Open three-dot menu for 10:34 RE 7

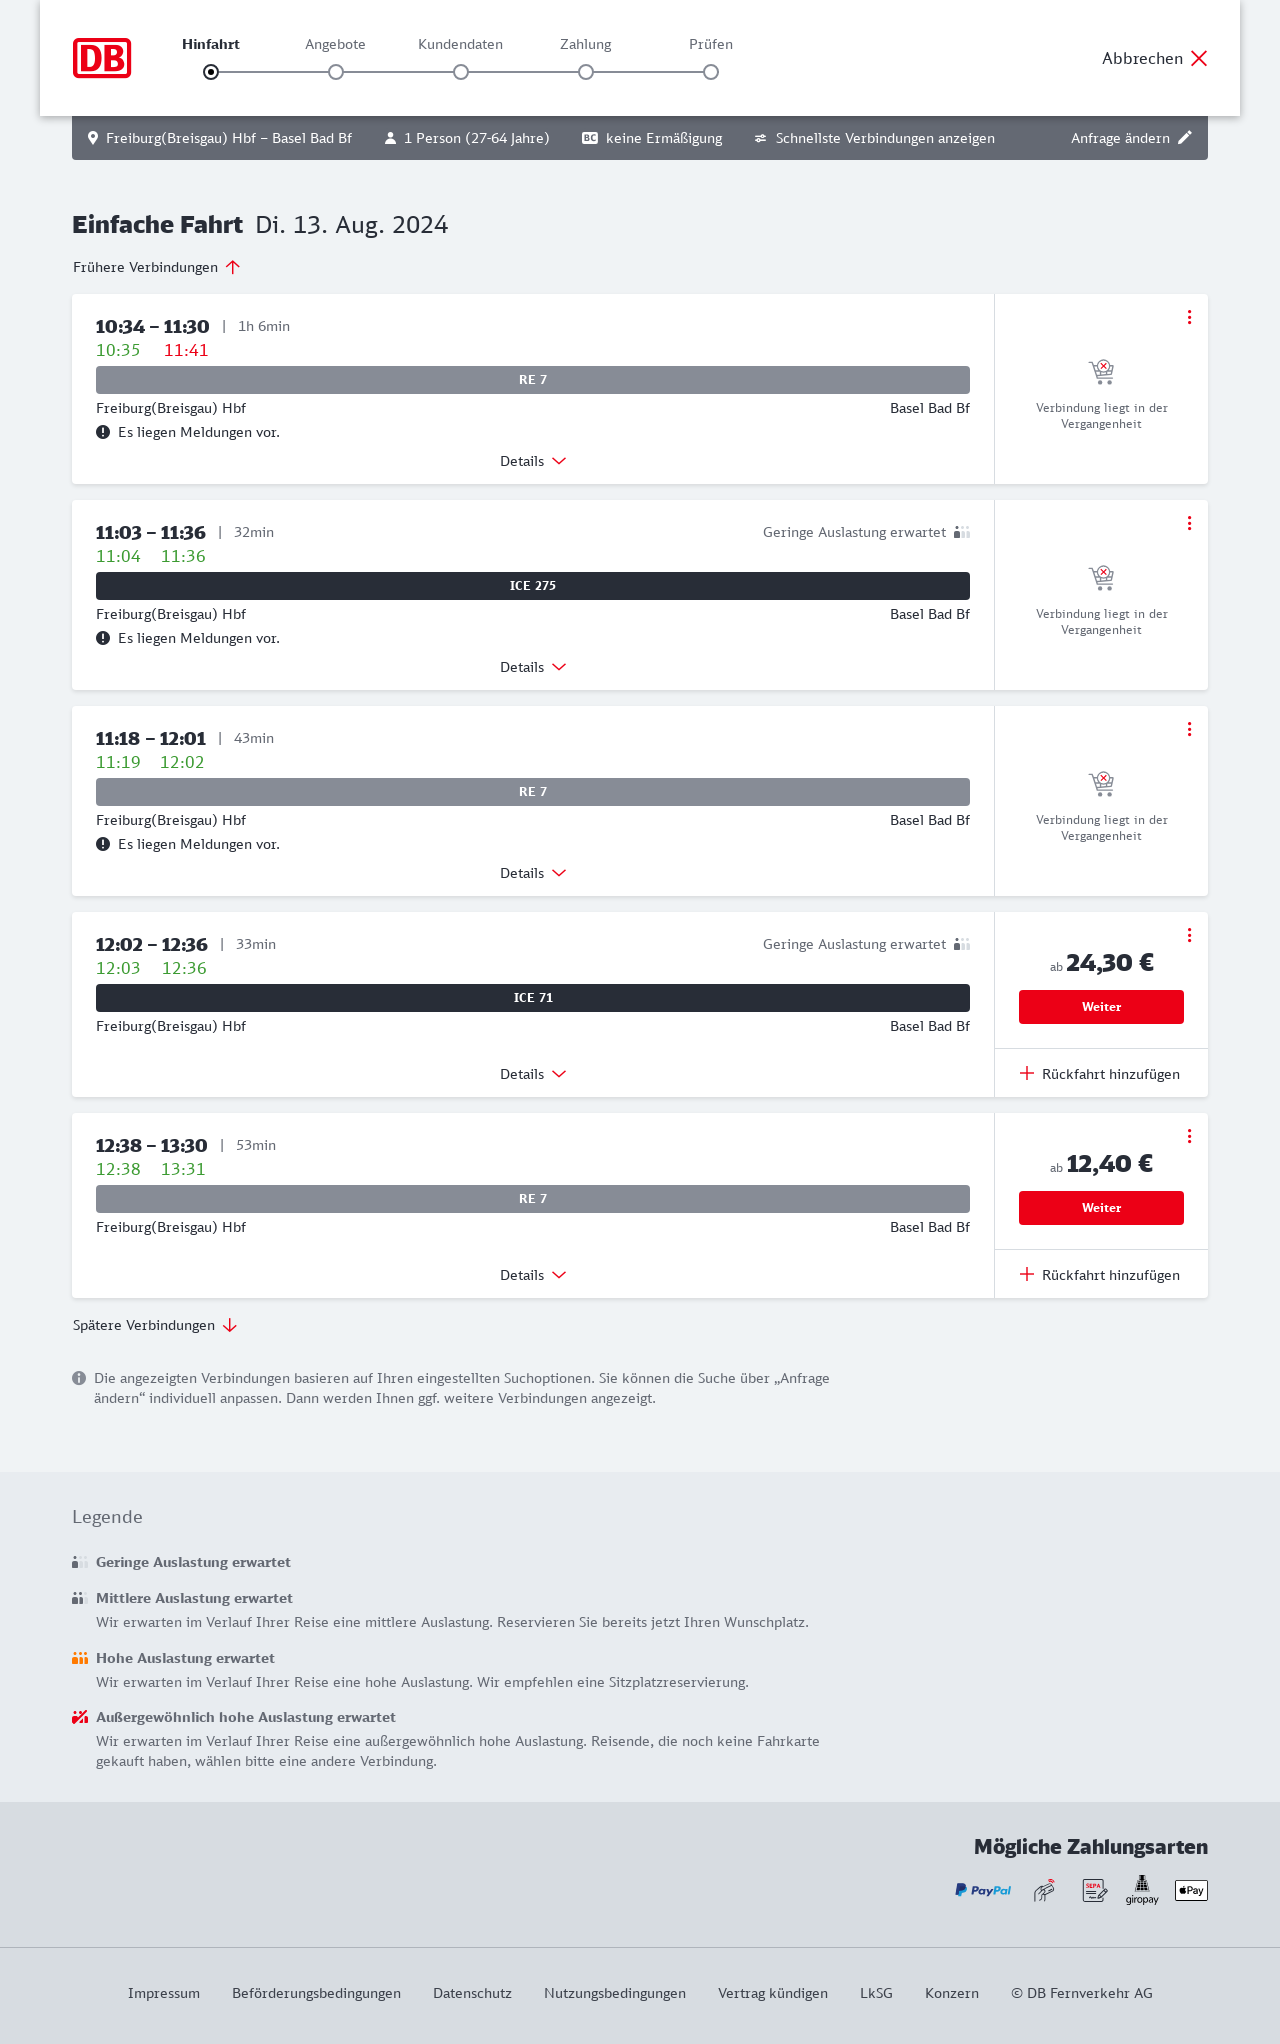click(1189, 317)
